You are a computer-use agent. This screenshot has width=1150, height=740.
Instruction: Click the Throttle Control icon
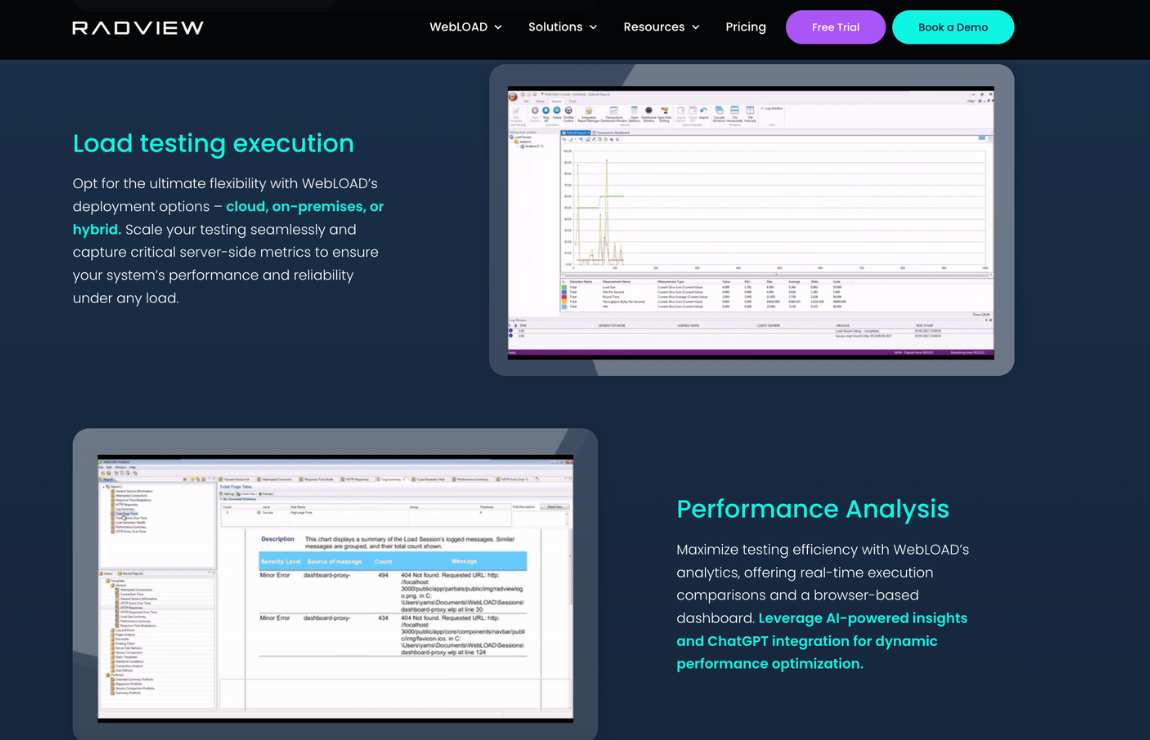[x=568, y=111]
